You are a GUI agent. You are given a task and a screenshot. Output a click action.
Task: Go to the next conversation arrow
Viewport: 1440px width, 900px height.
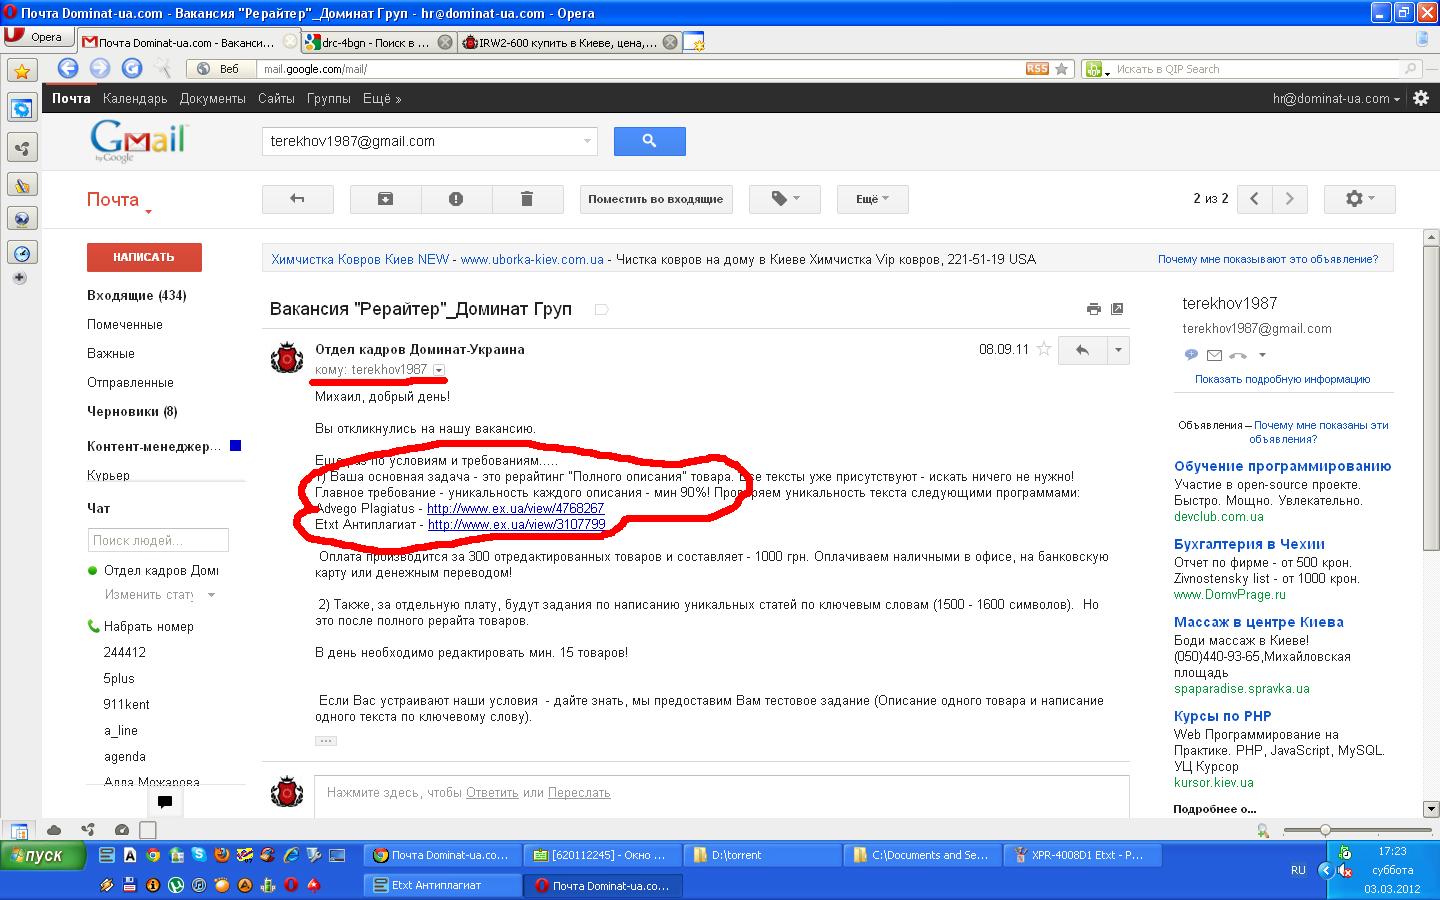click(1290, 199)
